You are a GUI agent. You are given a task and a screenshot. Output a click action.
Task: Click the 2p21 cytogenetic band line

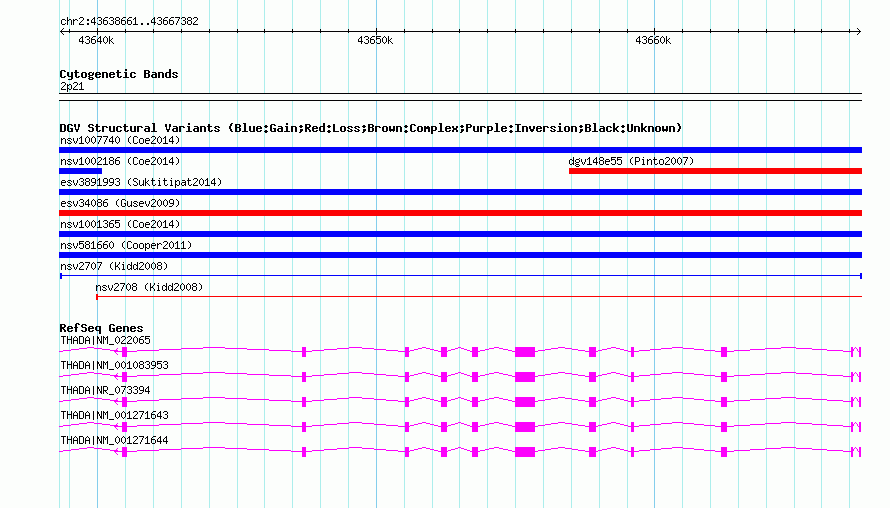point(460,97)
